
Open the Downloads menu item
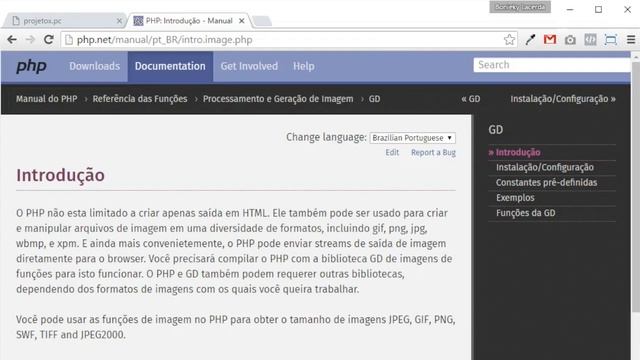coord(94,66)
